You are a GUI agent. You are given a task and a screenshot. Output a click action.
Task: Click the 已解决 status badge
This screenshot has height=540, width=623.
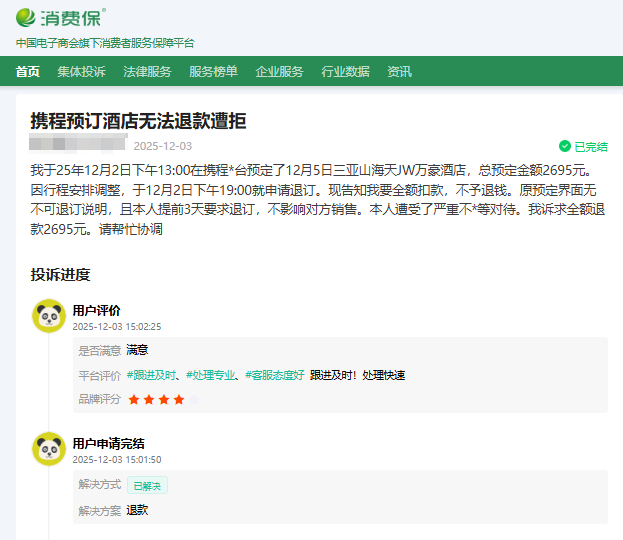coord(147,485)
